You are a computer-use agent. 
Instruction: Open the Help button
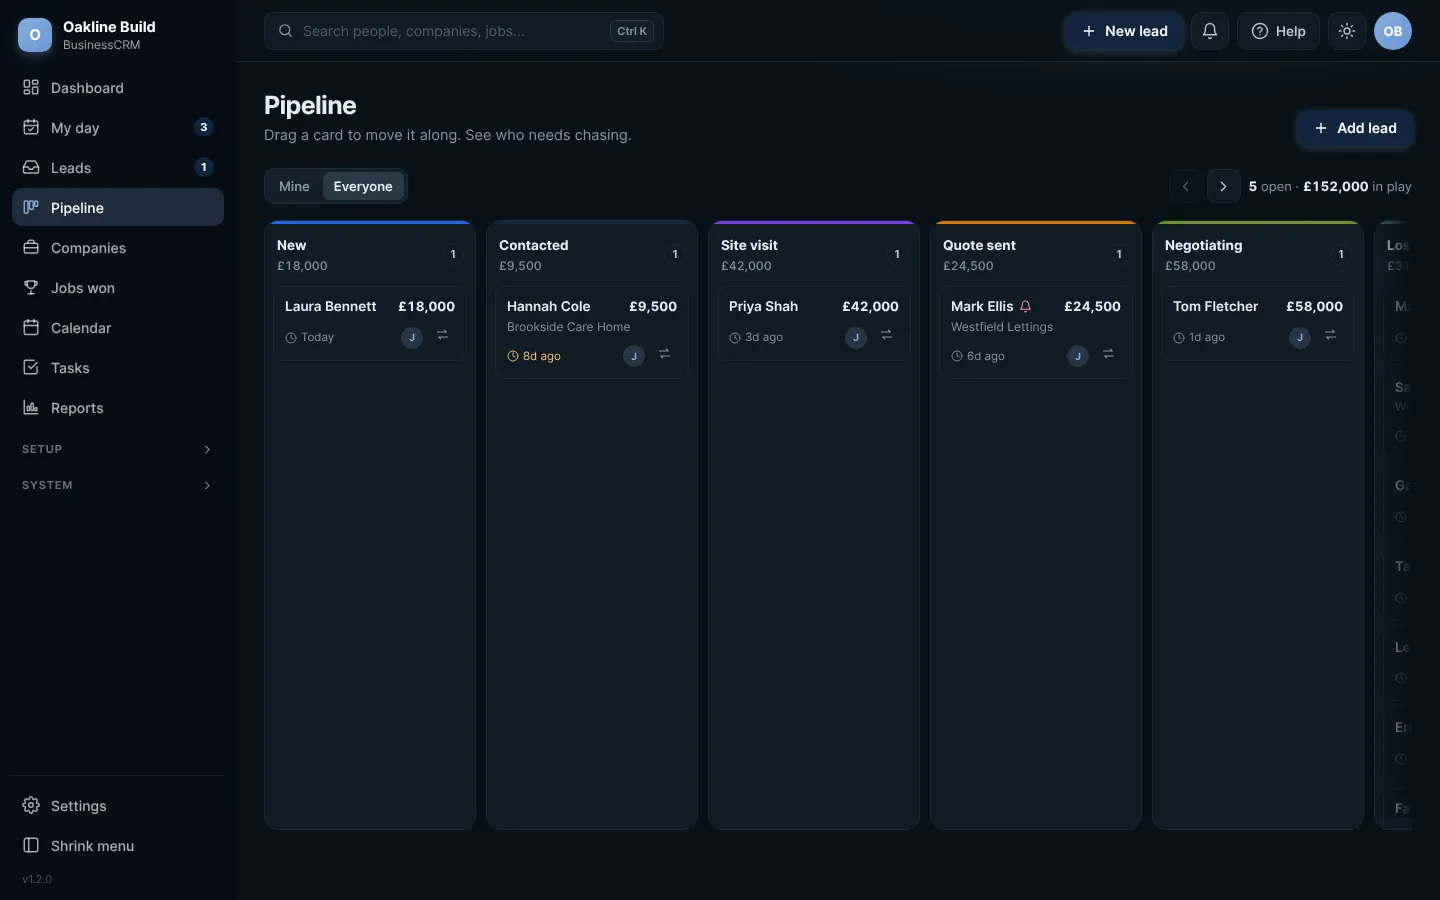(x=1278, y=31)
